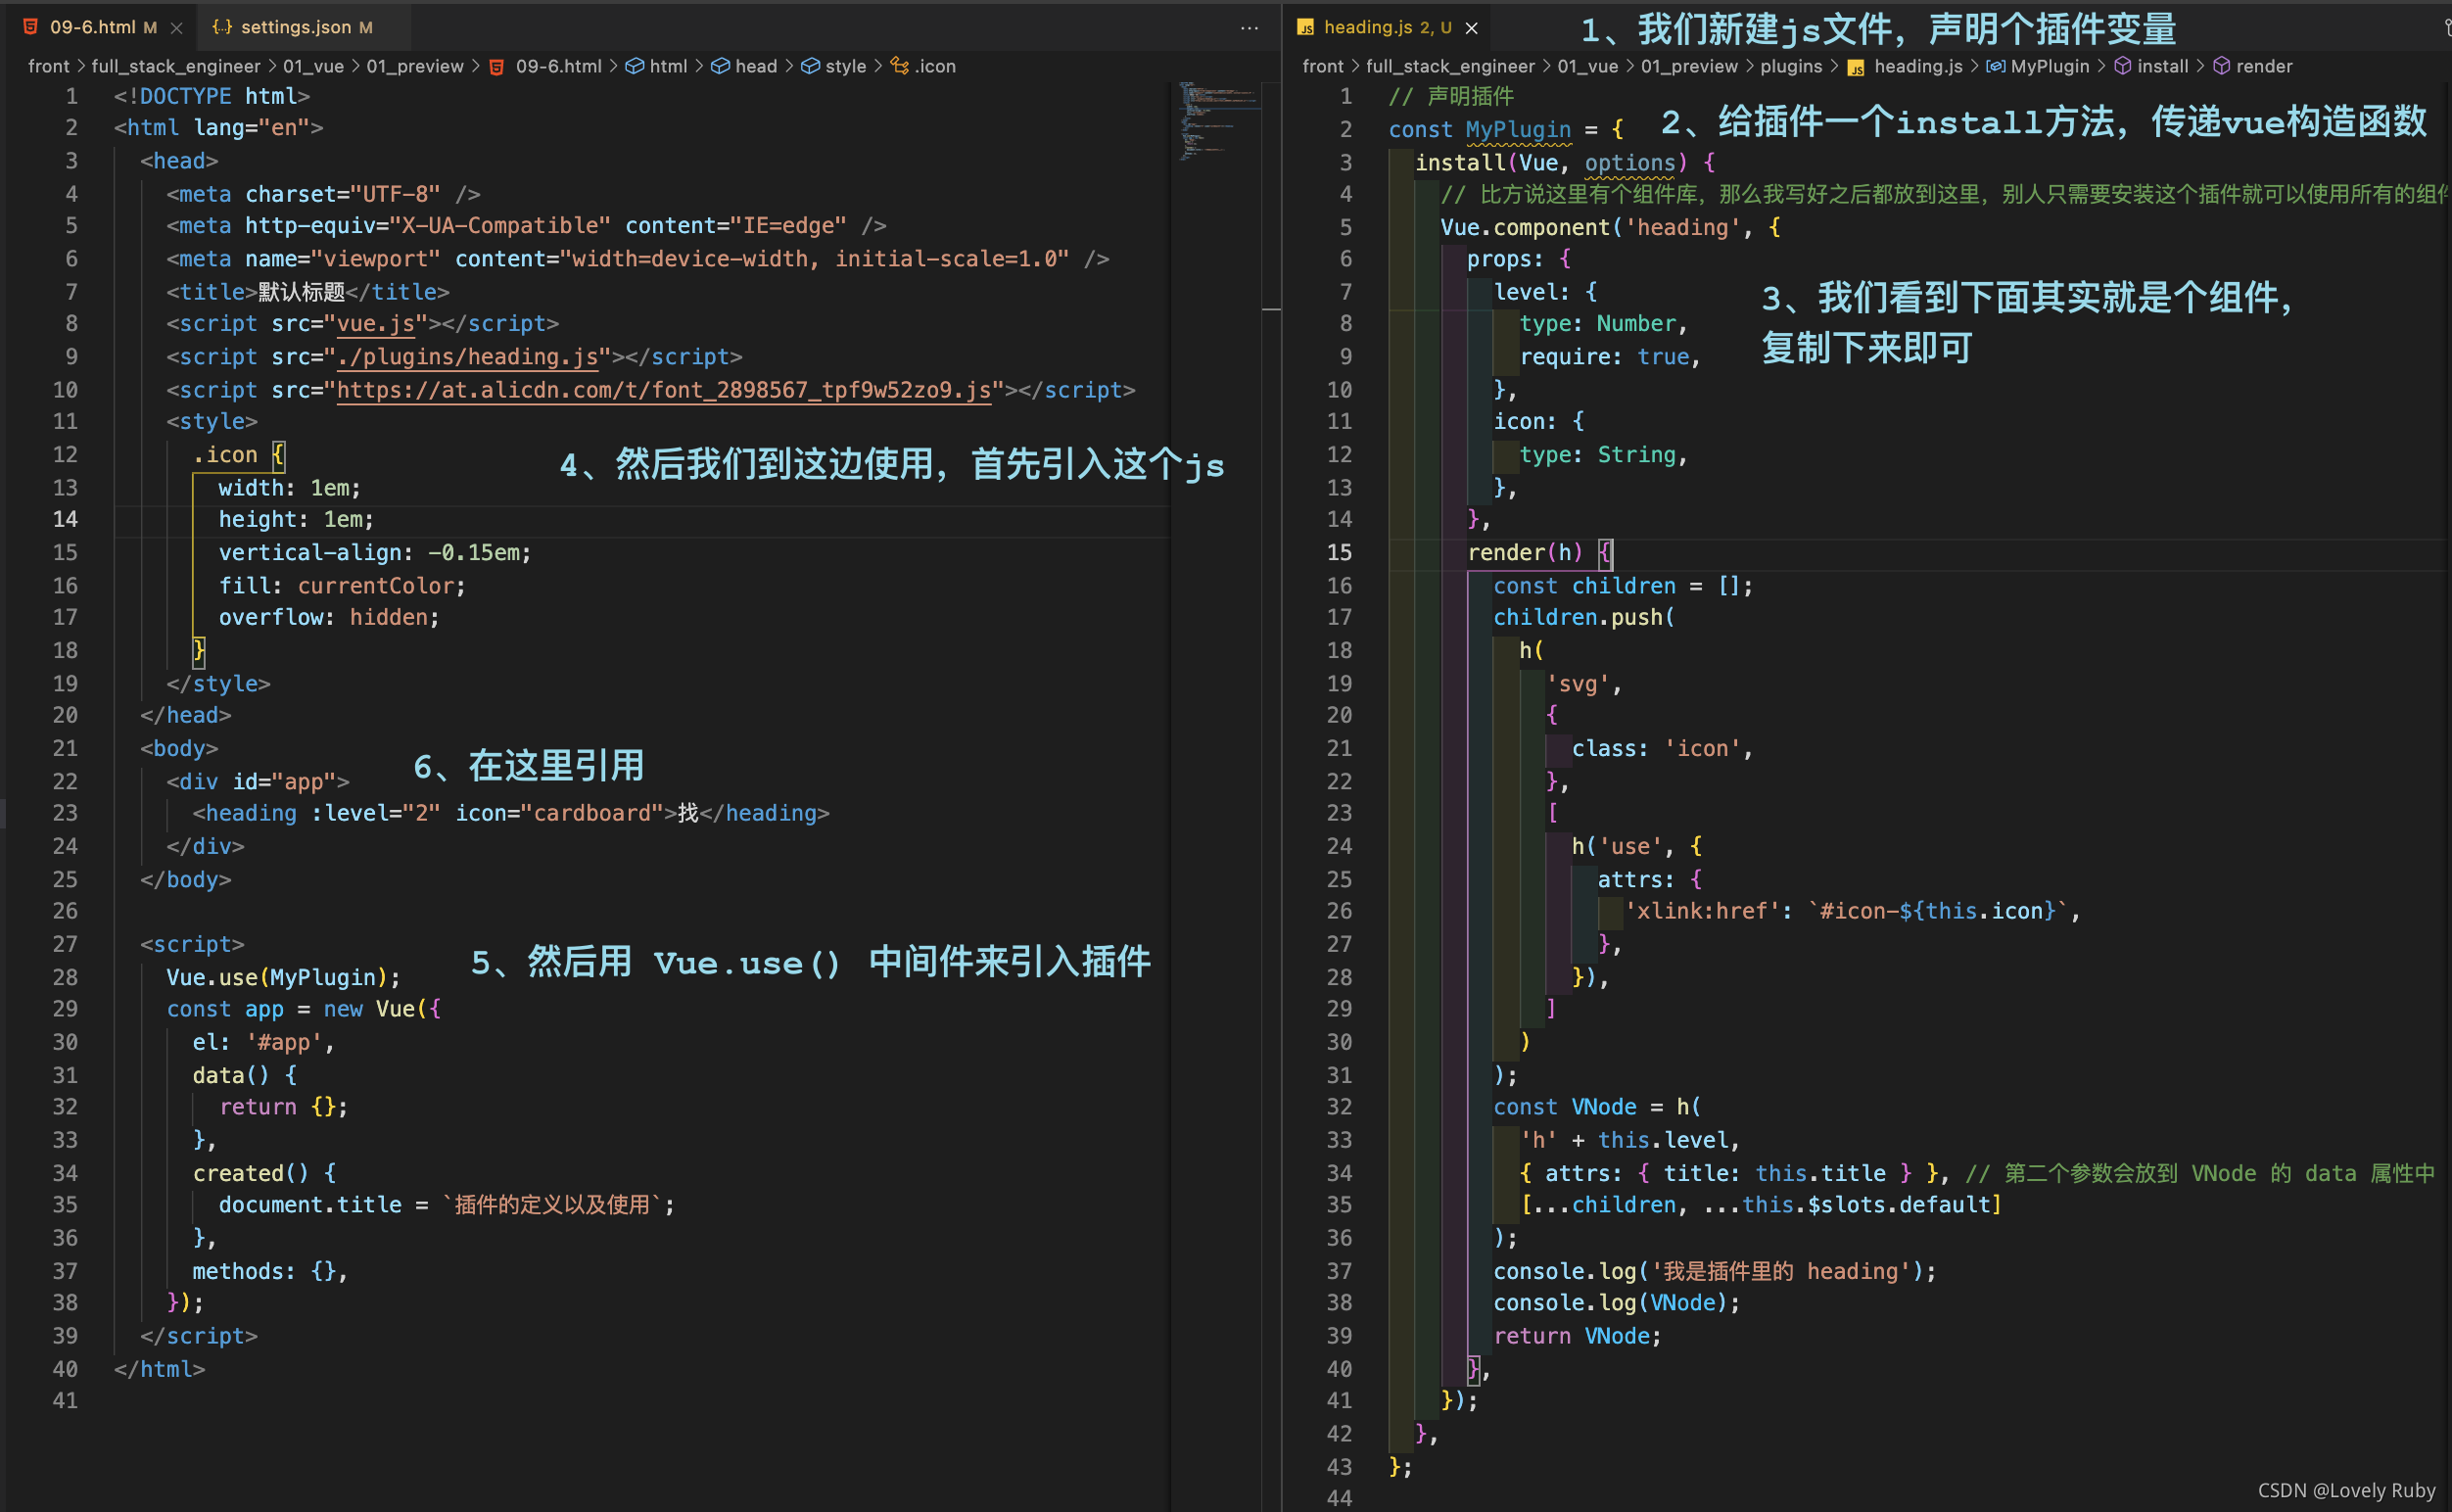The width and height of the screenshot is (2452, 1512).
Task: Close the heading.js tab
Action: 1471,28
